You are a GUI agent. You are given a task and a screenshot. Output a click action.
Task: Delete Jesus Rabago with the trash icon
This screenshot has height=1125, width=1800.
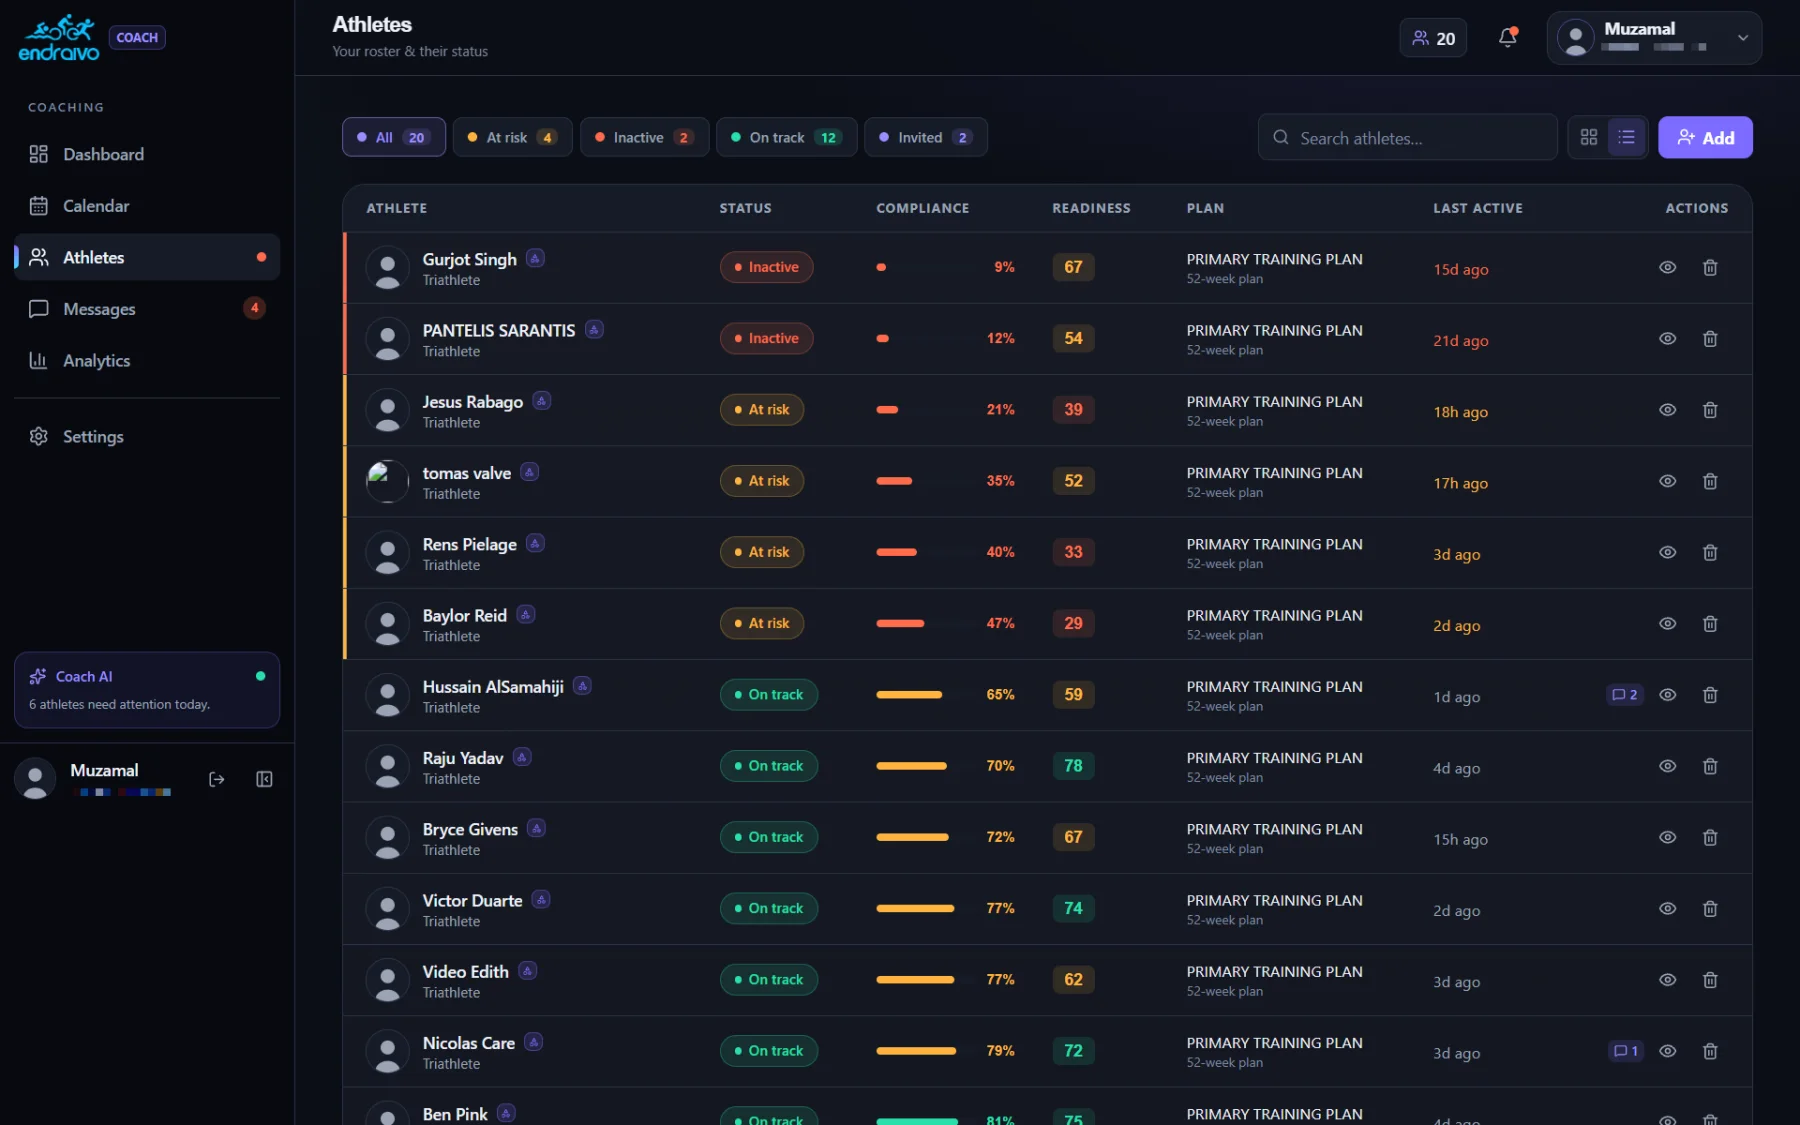tap(1710, 410)
